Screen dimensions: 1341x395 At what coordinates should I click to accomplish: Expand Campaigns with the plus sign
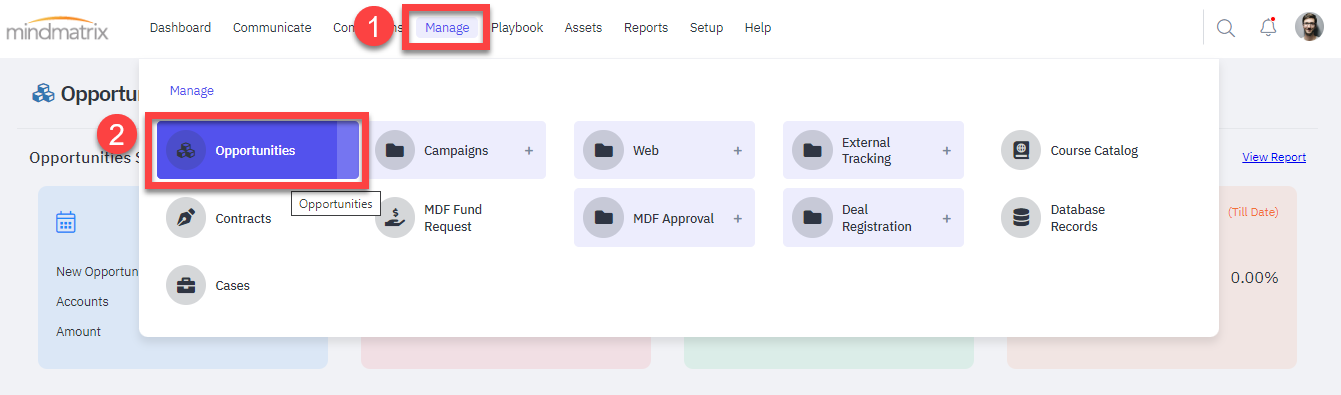[x=529, y=151]
